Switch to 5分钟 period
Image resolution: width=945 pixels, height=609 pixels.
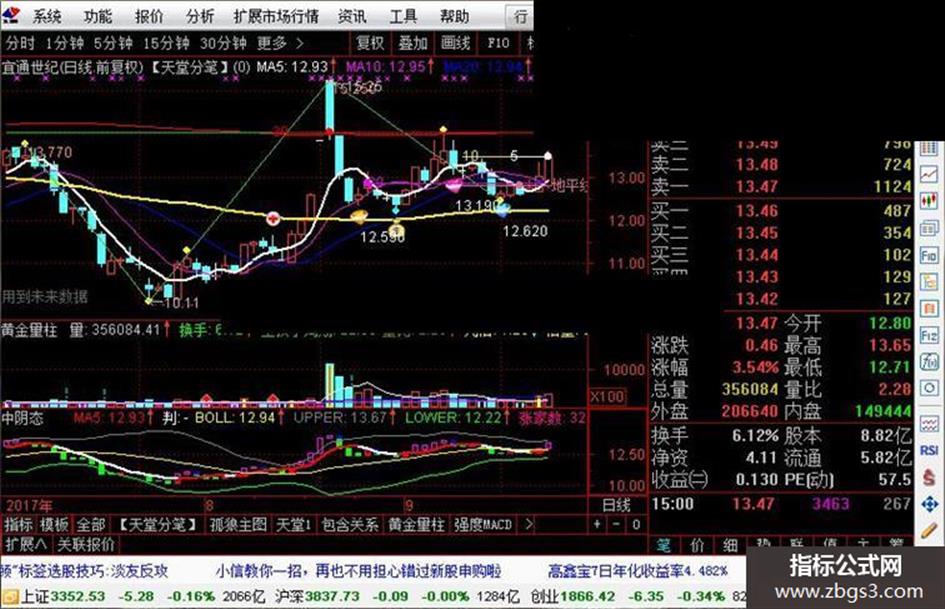(113, 43)
